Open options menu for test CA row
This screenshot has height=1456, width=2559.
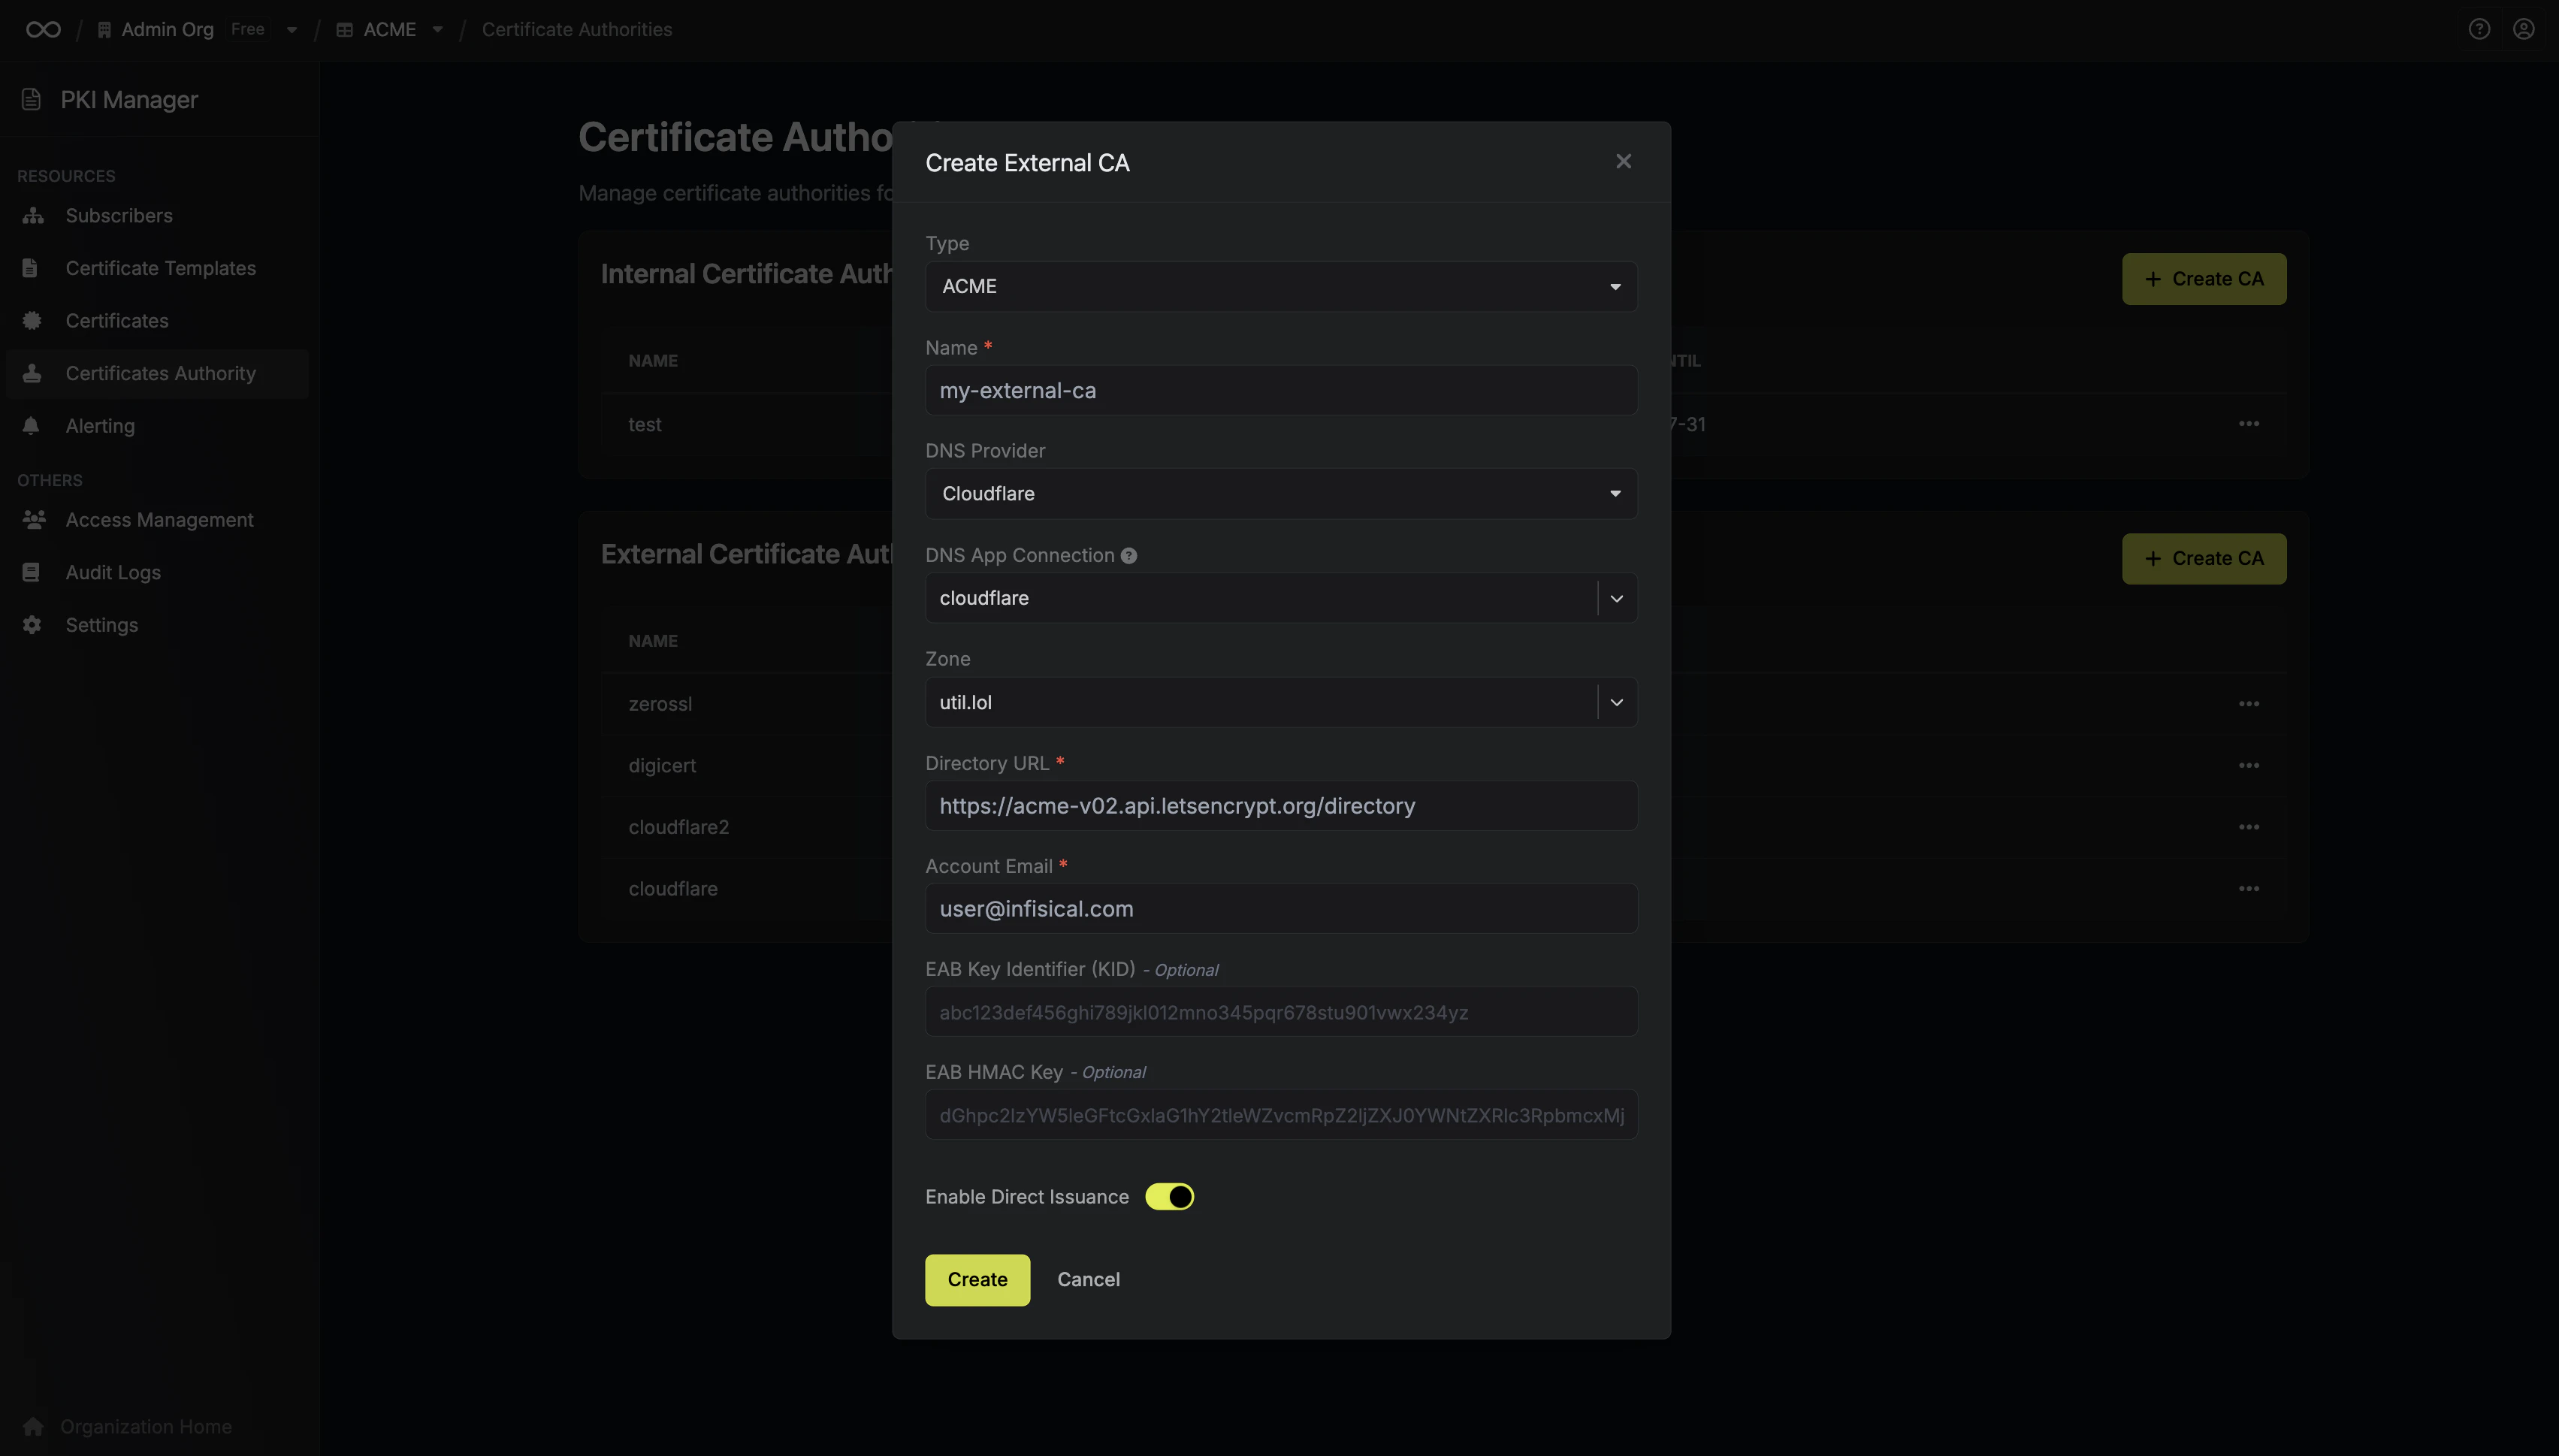click(x=2248, y=424)
